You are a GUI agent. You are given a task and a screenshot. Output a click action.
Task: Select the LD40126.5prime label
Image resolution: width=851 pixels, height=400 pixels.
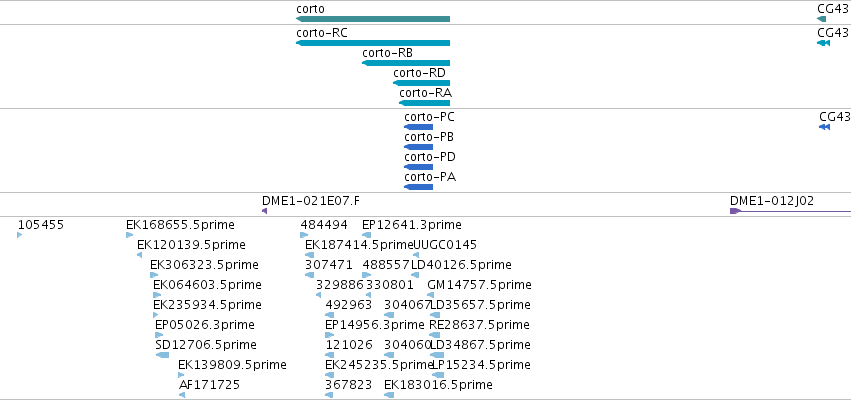coord(461,265)
